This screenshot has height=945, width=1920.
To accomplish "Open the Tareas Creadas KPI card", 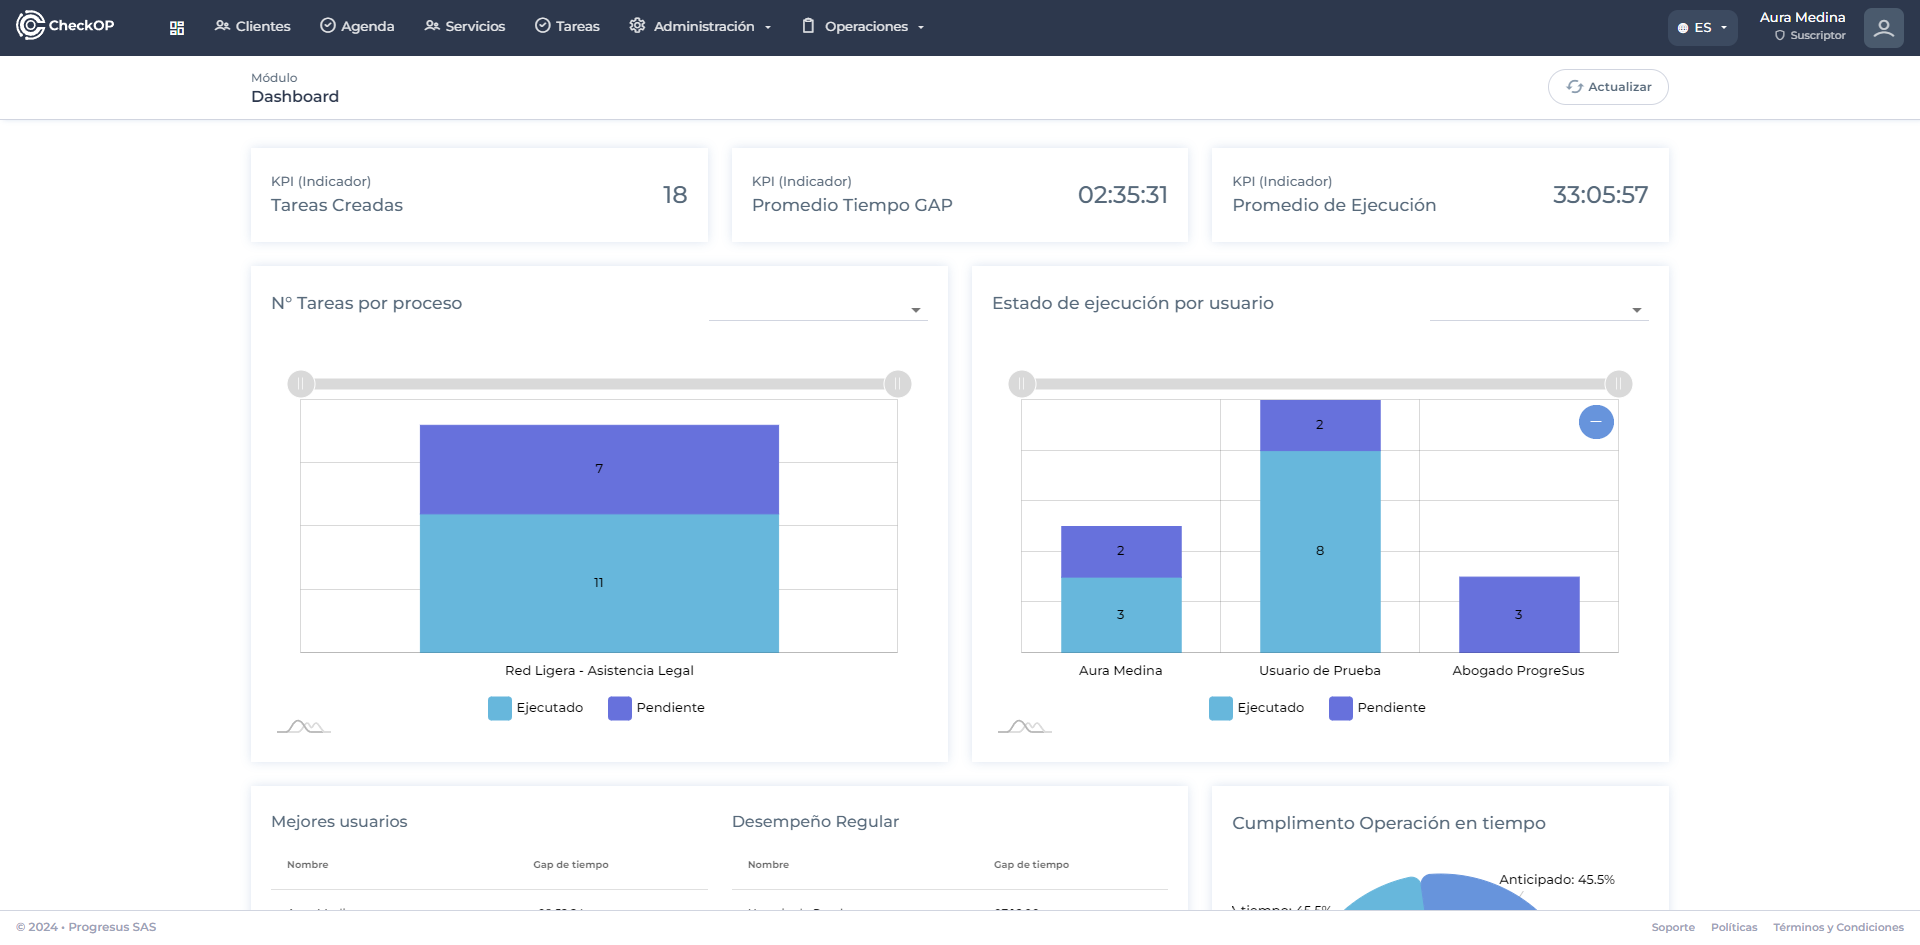I will (x=479, y=195).
